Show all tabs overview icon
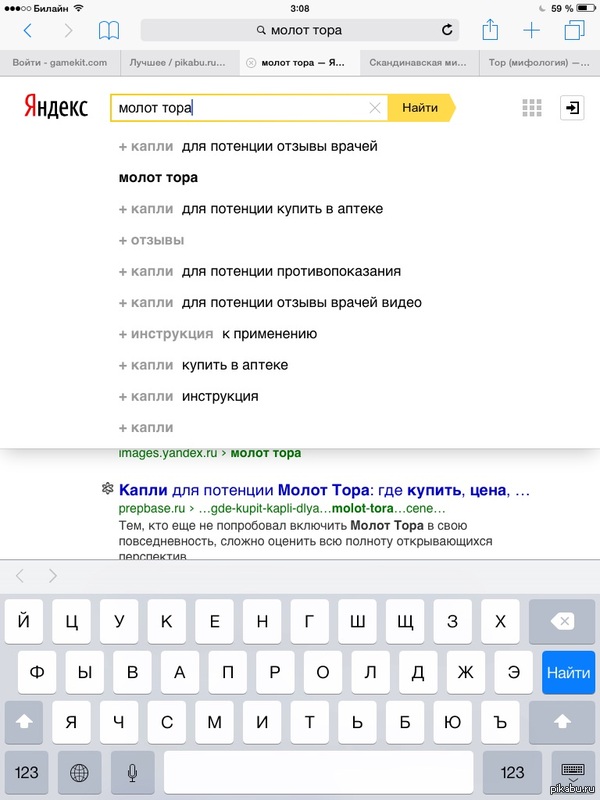 point(573,30)
